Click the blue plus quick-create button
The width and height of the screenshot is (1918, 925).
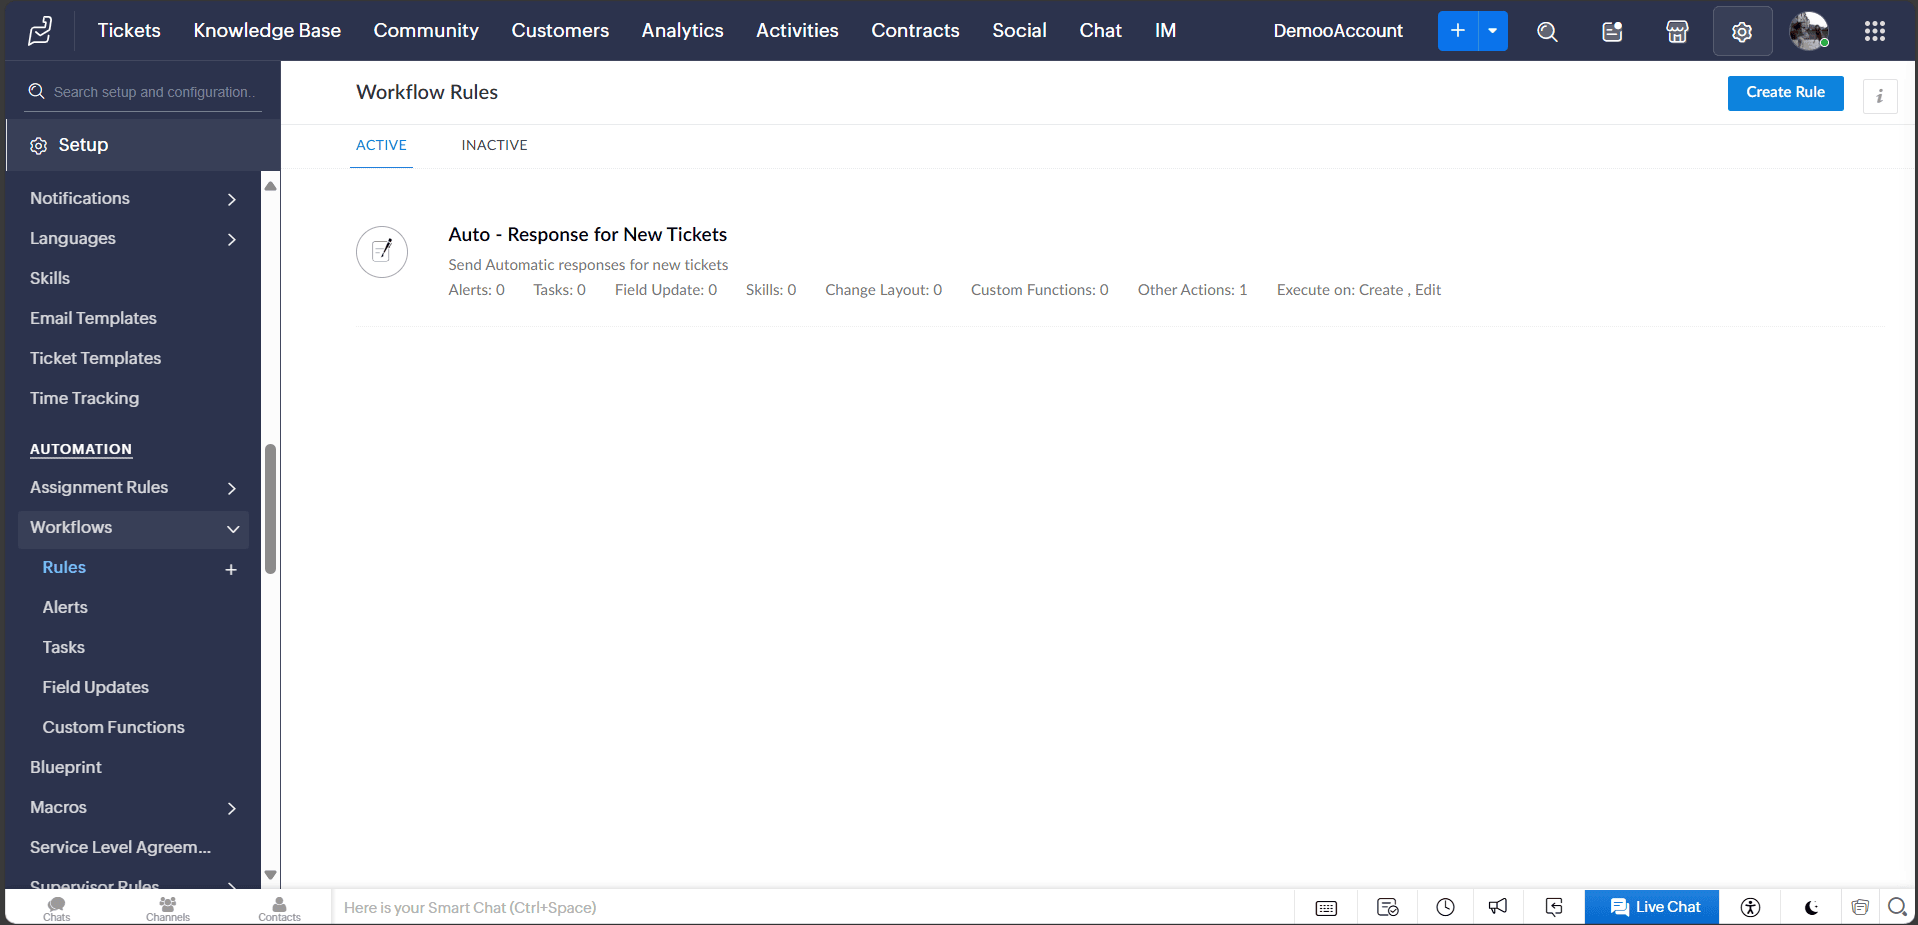1458,31
